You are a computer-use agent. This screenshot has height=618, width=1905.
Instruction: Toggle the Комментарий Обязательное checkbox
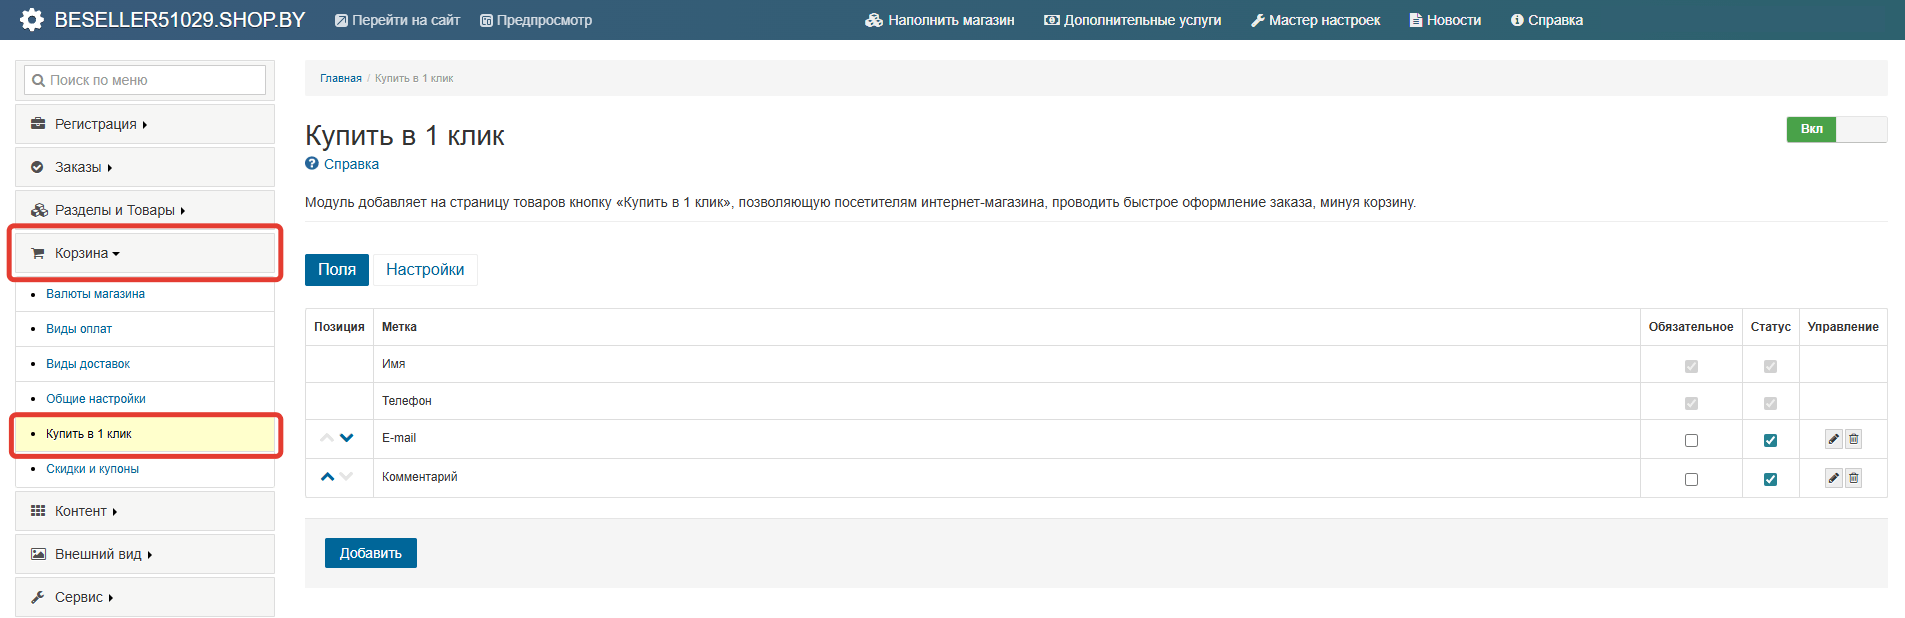(x=1691, y=479)
